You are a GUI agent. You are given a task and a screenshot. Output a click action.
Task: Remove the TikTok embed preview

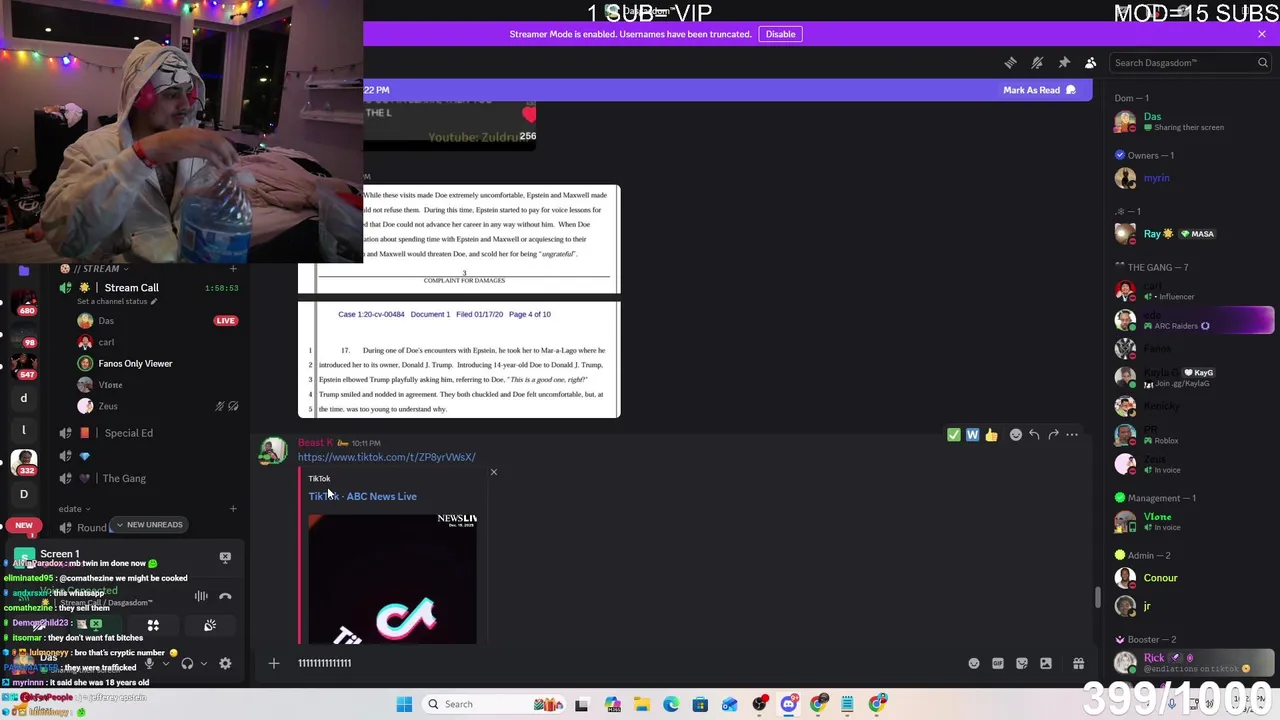(493, 472)
